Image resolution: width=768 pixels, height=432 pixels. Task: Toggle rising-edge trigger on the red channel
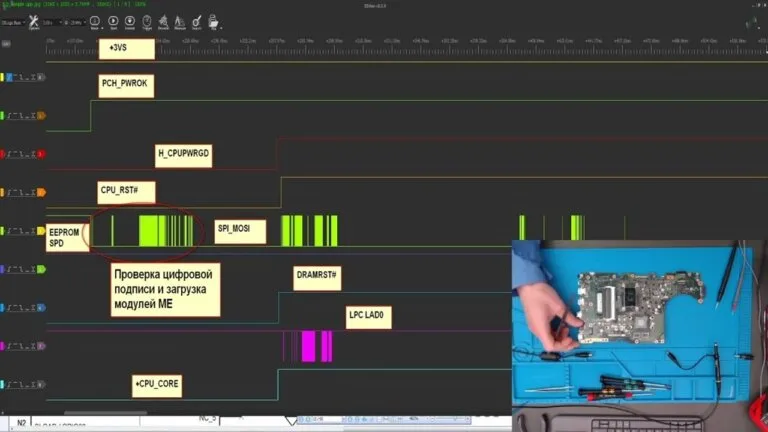[10, 154]
